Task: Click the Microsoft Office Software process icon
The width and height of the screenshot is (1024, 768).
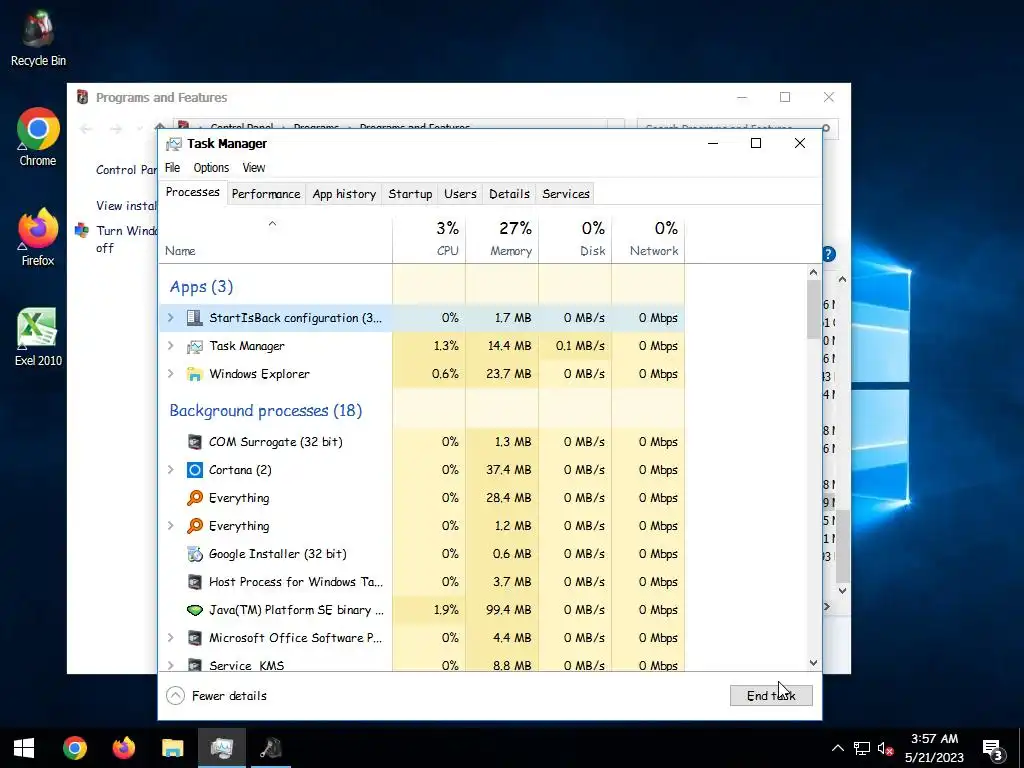Action: 195,638
